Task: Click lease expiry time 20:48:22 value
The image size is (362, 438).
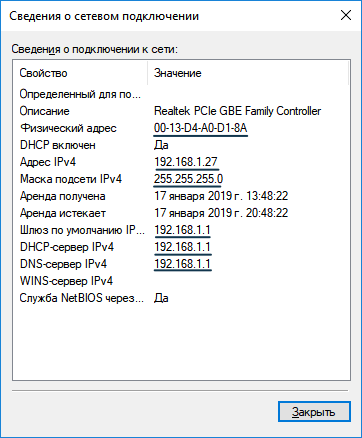Action: tap(221, 213)
